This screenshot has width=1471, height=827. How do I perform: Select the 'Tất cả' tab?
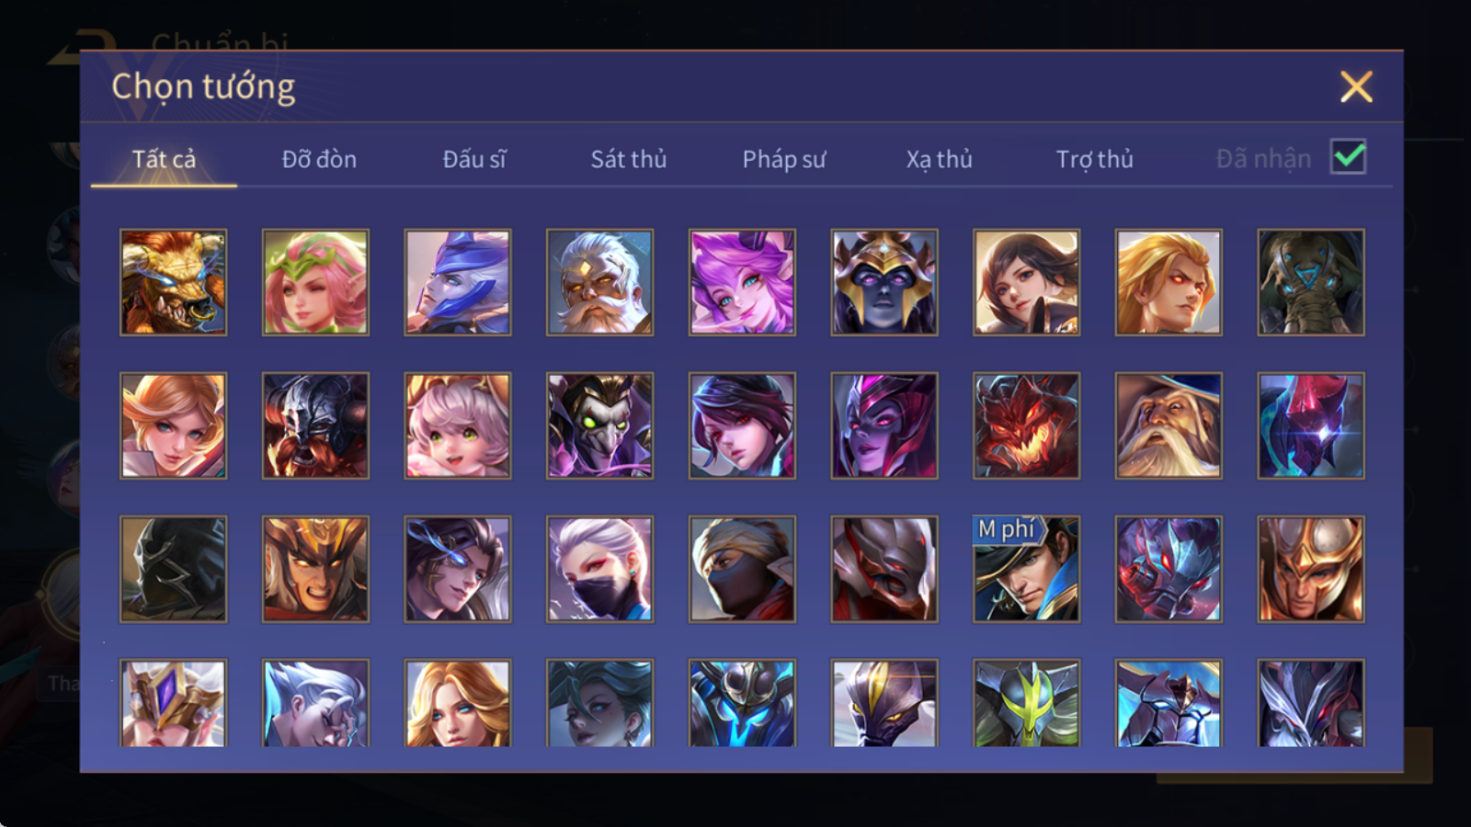pos(164,159)
